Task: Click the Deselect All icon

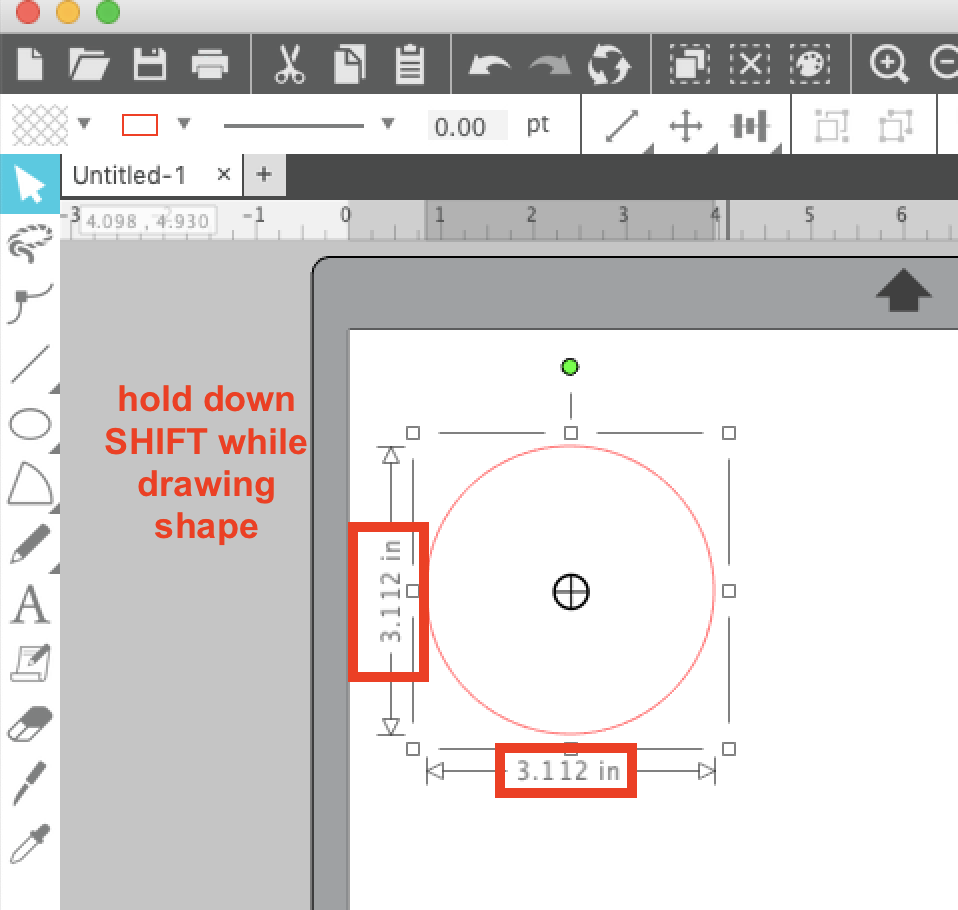Action: coord(750,64)
